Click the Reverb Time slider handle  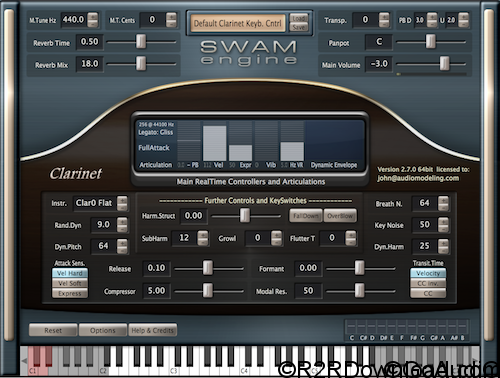tap(141, 42)
